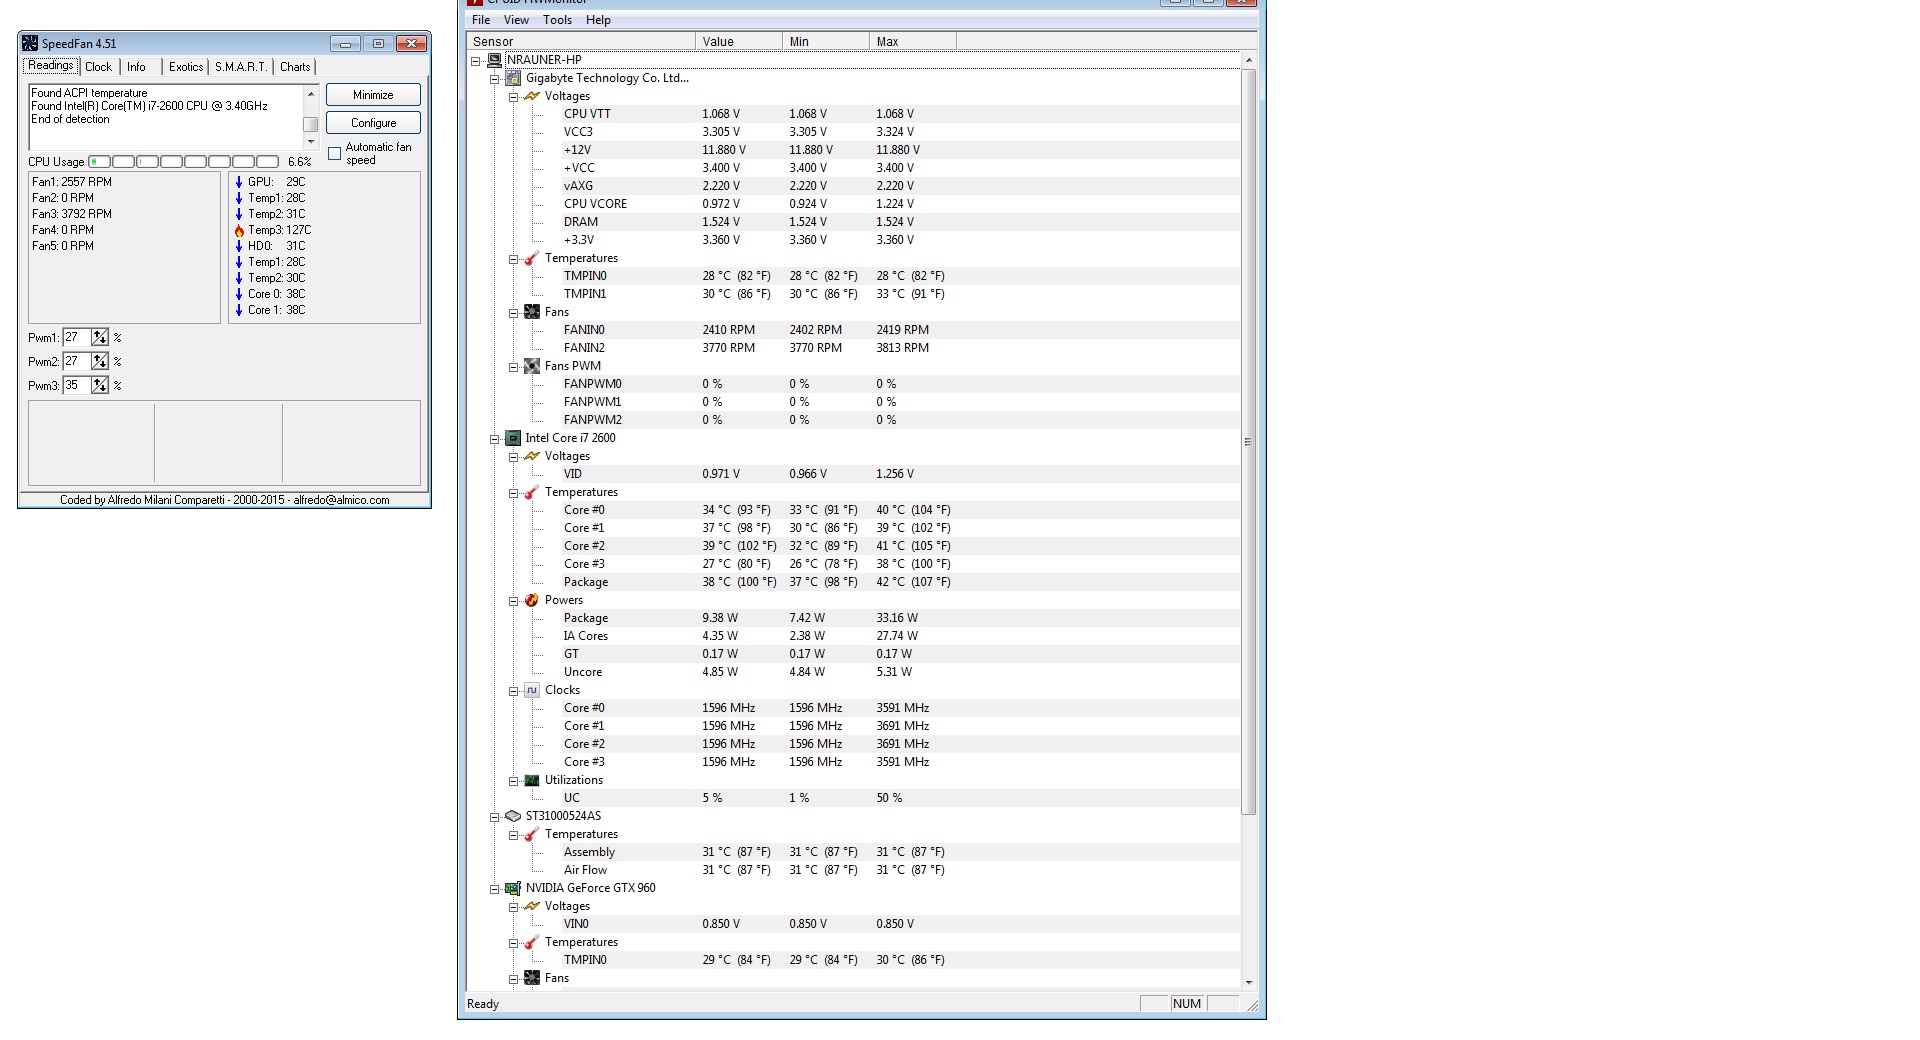Open the Tools menu in HWMonitor

coord(557,20)
